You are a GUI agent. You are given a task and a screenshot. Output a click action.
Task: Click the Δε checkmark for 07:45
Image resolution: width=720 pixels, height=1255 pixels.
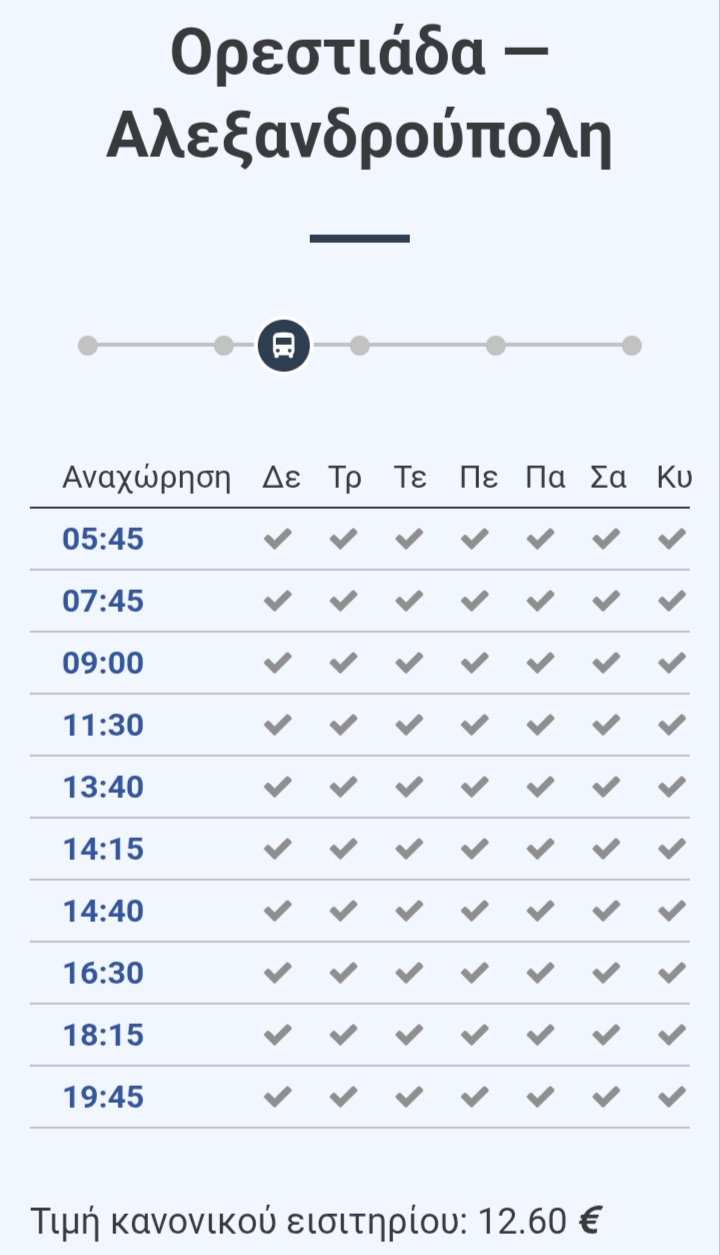click(x=277, y=601)
